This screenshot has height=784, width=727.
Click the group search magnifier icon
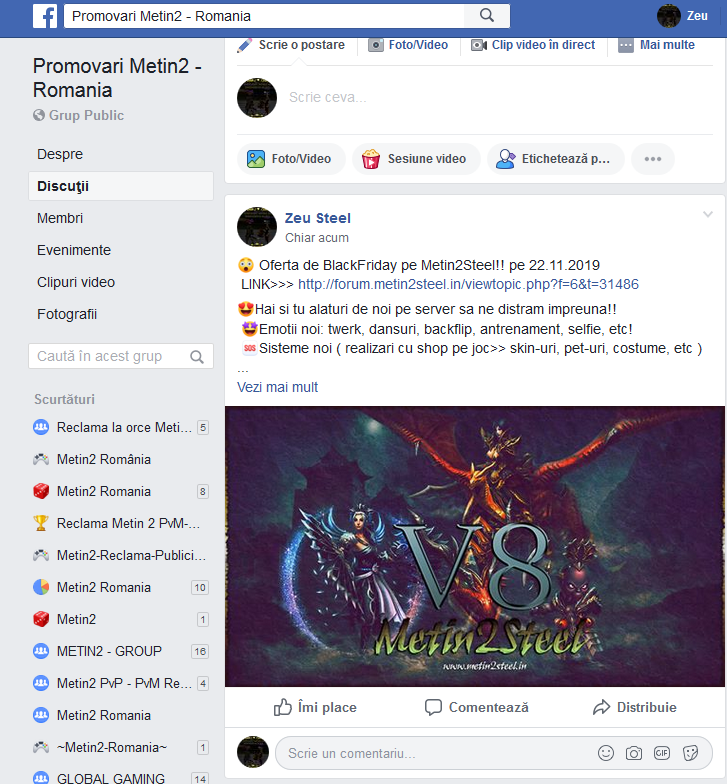coord(197,356)
